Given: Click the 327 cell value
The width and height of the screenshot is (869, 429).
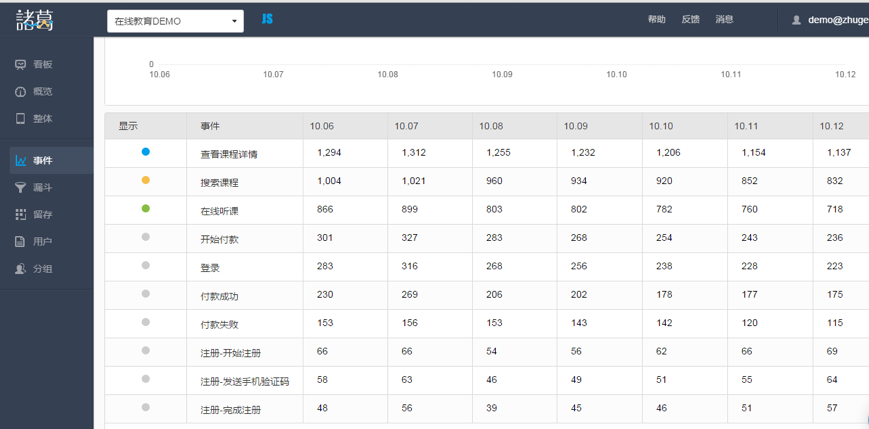Looking at the screenshot, I should tap(410, 237).
